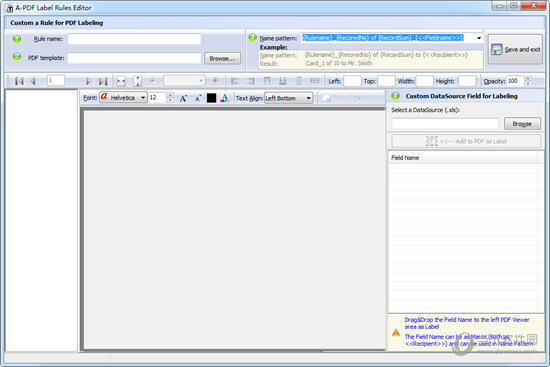Go to the next page
The image size is (550, 367).
point(88,81)
